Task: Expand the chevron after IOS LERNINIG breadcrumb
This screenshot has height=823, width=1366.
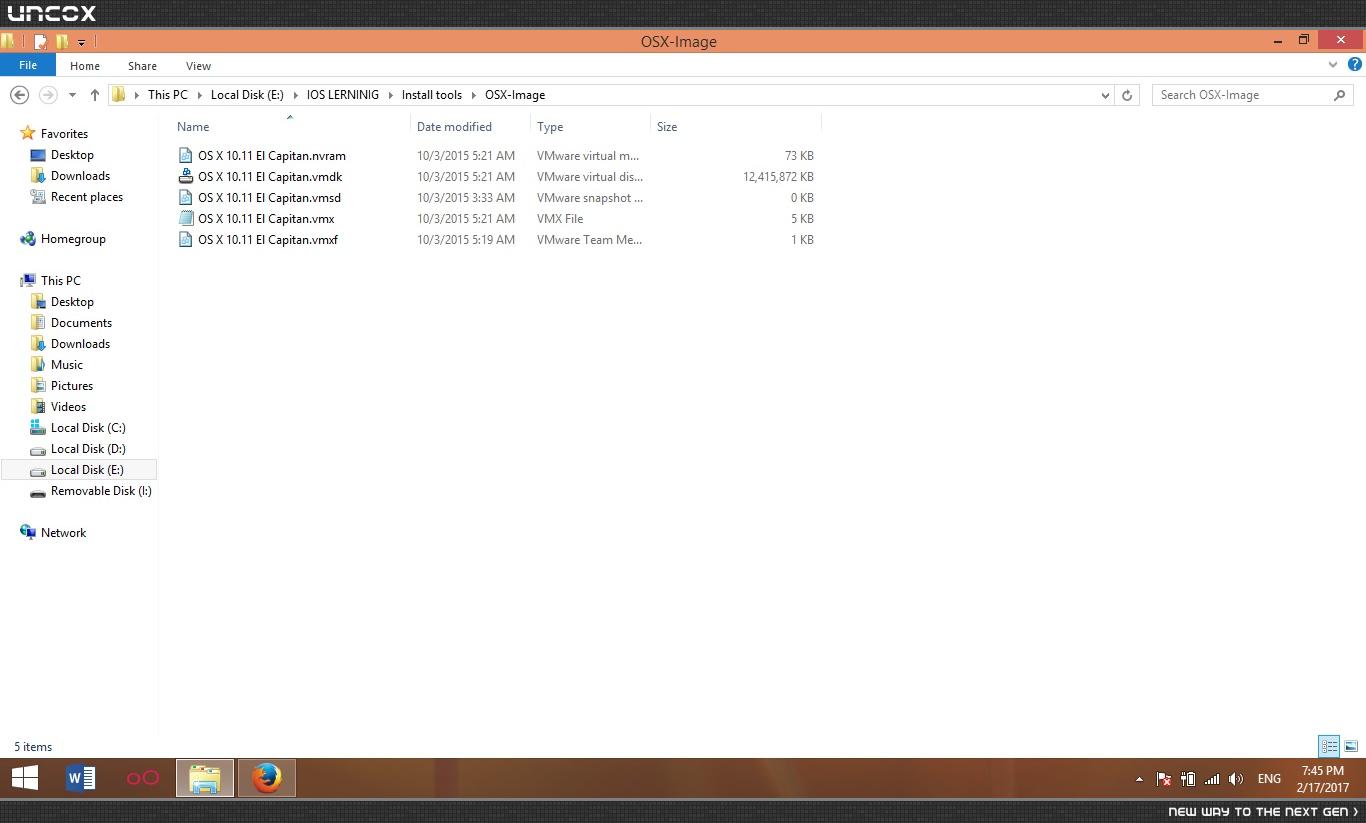Action: click(x=390, y=95)
